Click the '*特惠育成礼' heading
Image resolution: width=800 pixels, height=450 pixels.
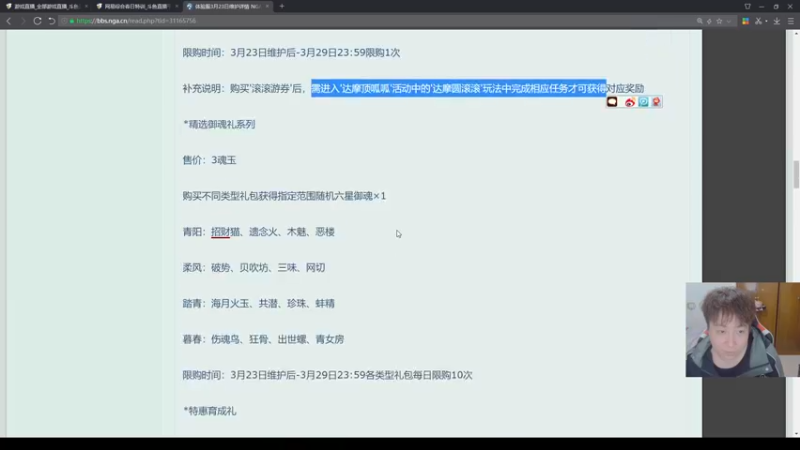(x=210, y=411)
